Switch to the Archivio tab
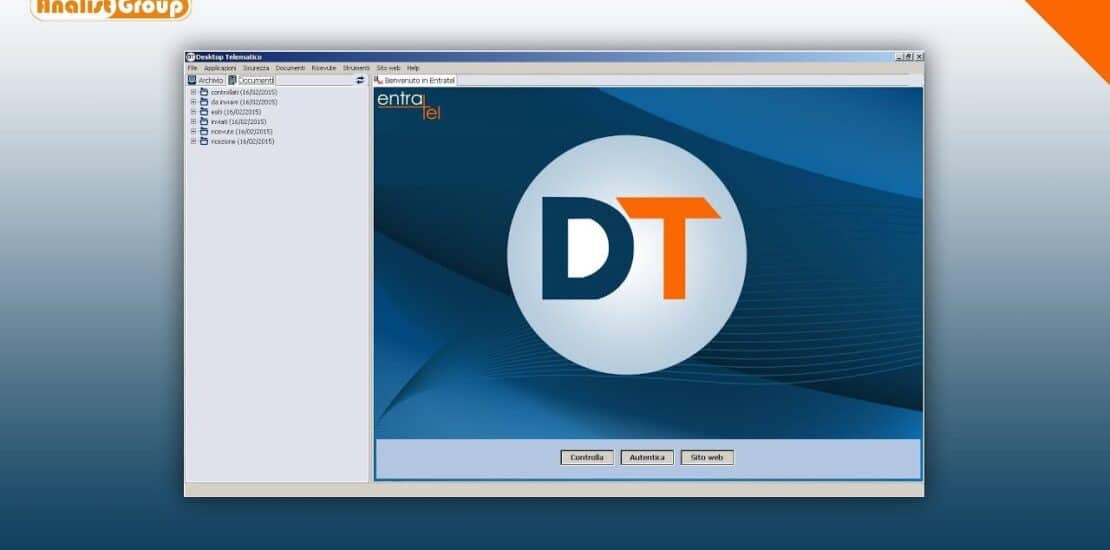This screenshot has height=550, width=1110. point(206,81)
